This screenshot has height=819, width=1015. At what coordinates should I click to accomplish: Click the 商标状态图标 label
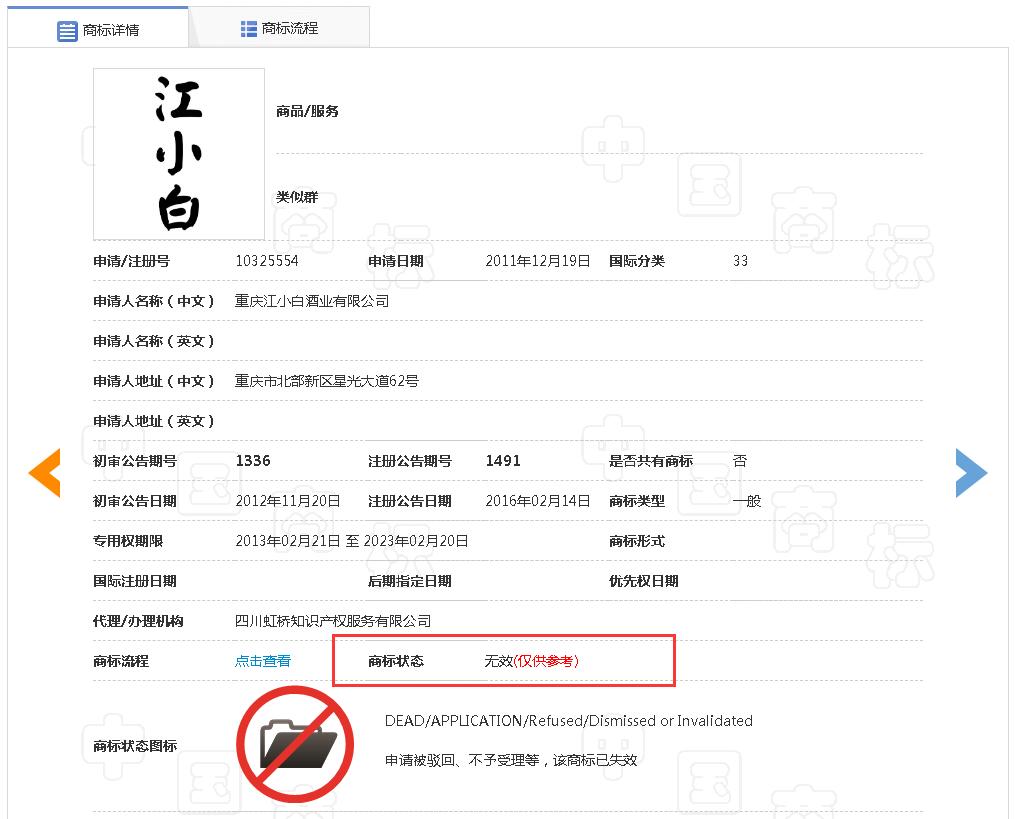point(135,746)
